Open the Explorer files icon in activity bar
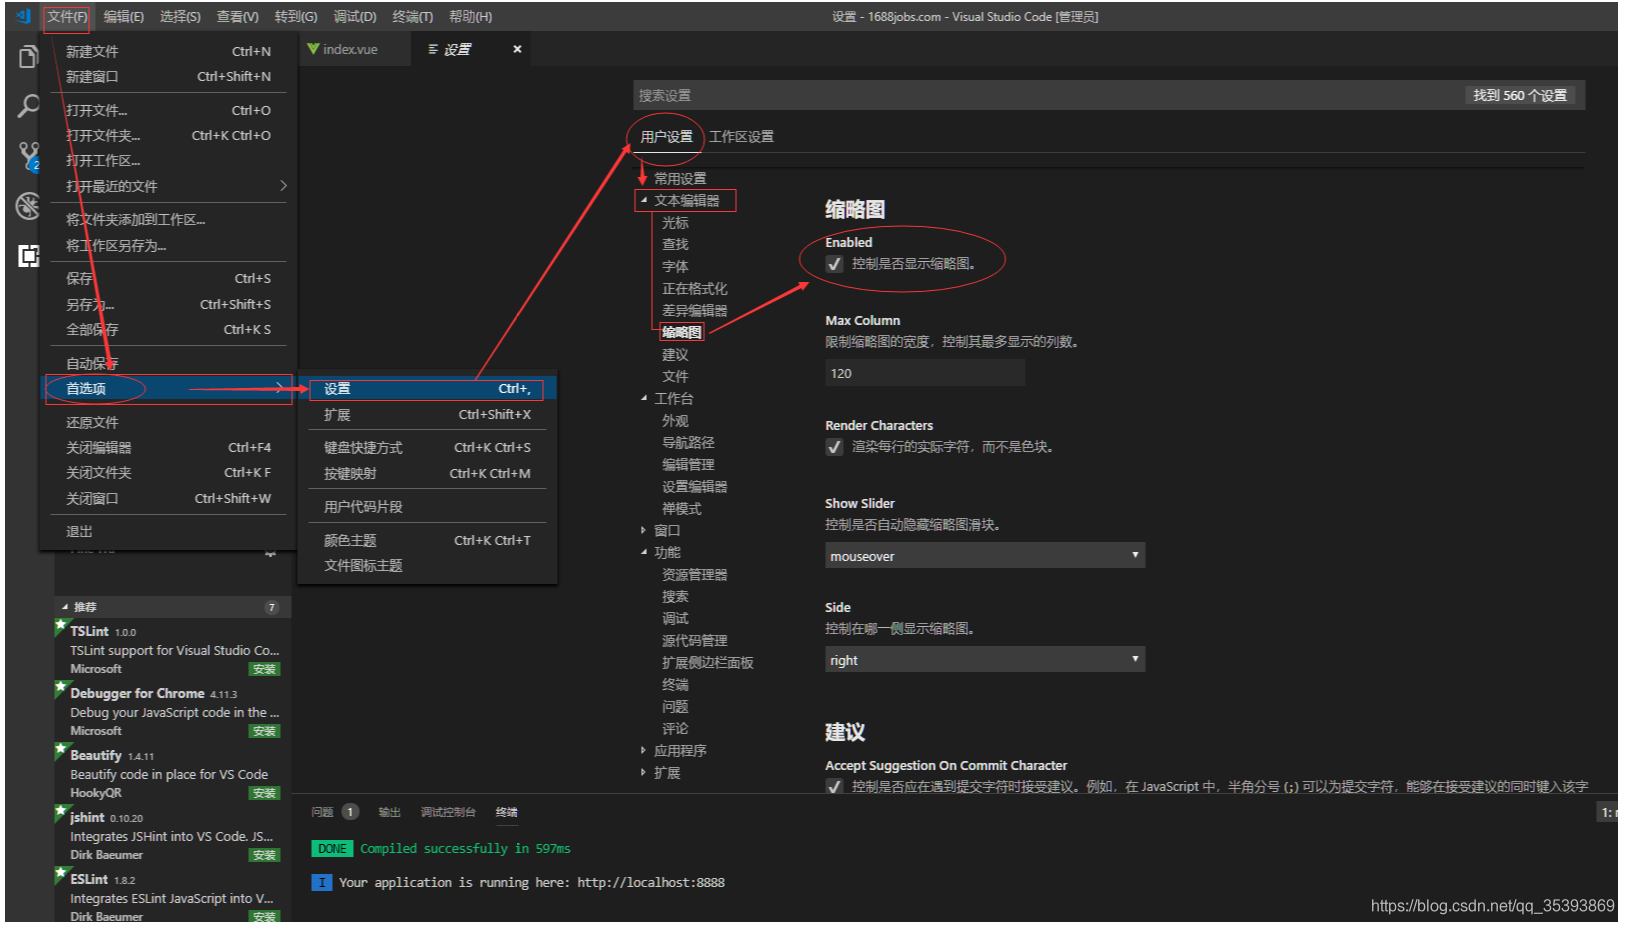 coord(28,57)
